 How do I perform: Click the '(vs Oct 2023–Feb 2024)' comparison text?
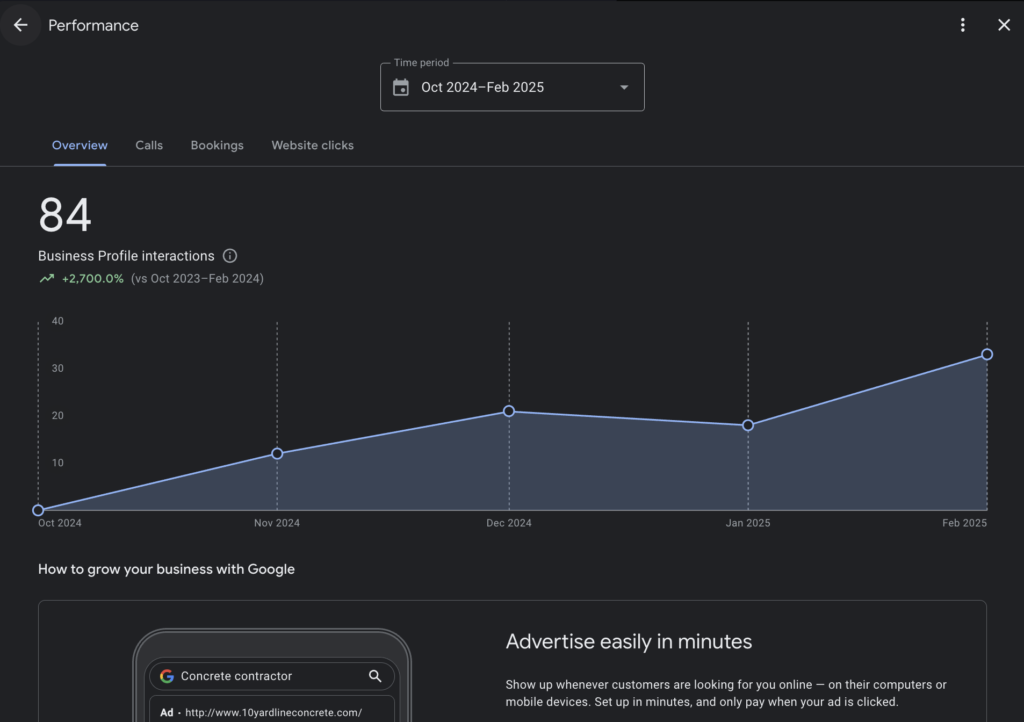(197, 279)
